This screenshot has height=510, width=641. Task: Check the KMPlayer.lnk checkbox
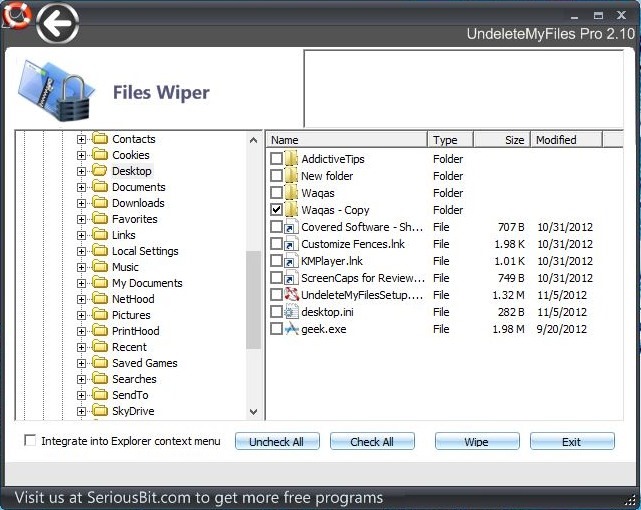click(x=276, y=261)
